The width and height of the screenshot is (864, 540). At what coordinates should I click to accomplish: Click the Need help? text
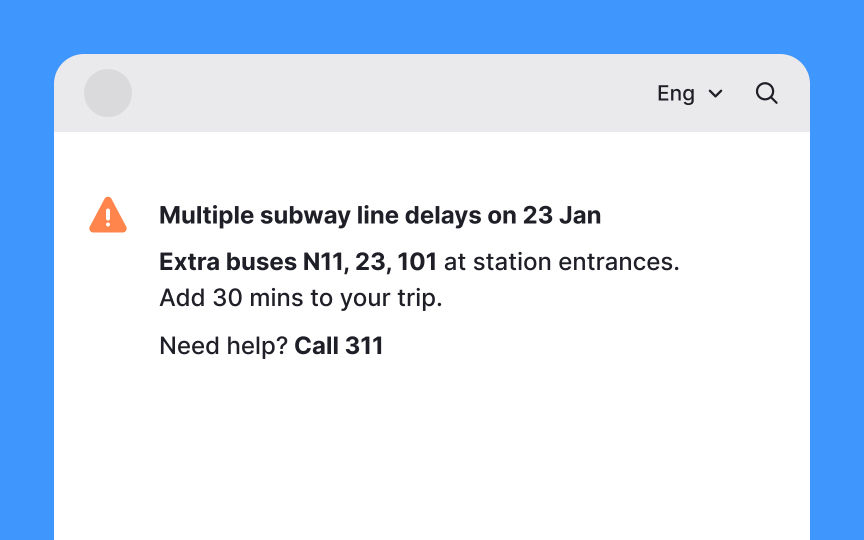(223, 346)
